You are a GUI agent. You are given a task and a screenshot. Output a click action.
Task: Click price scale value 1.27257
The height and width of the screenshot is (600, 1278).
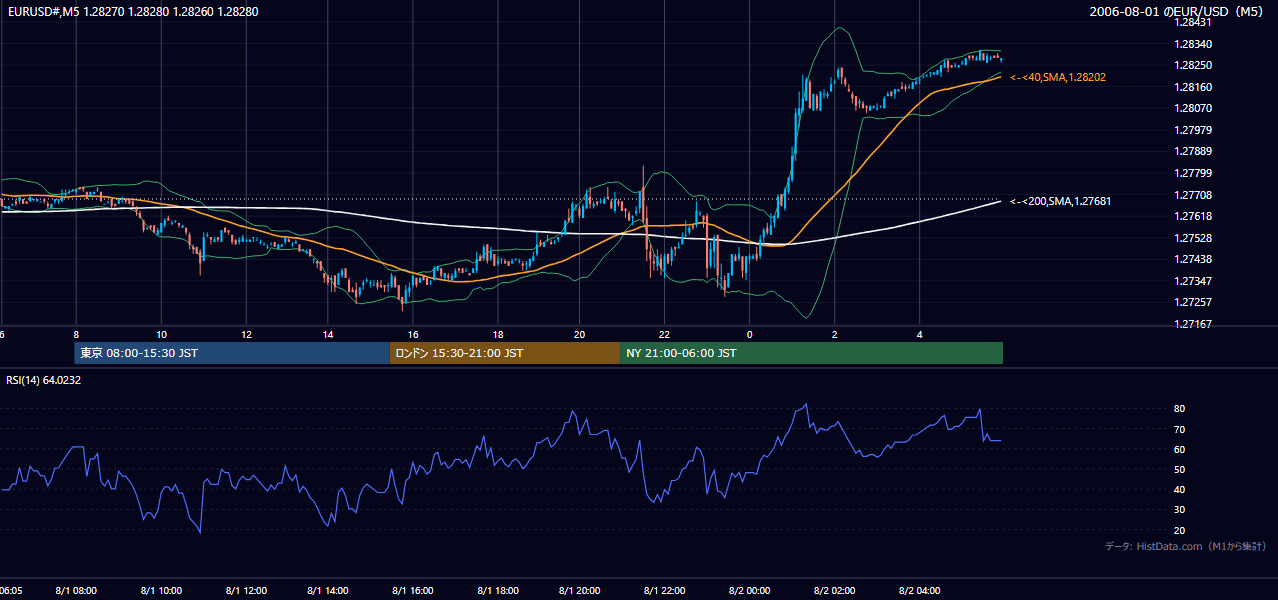1192,302
